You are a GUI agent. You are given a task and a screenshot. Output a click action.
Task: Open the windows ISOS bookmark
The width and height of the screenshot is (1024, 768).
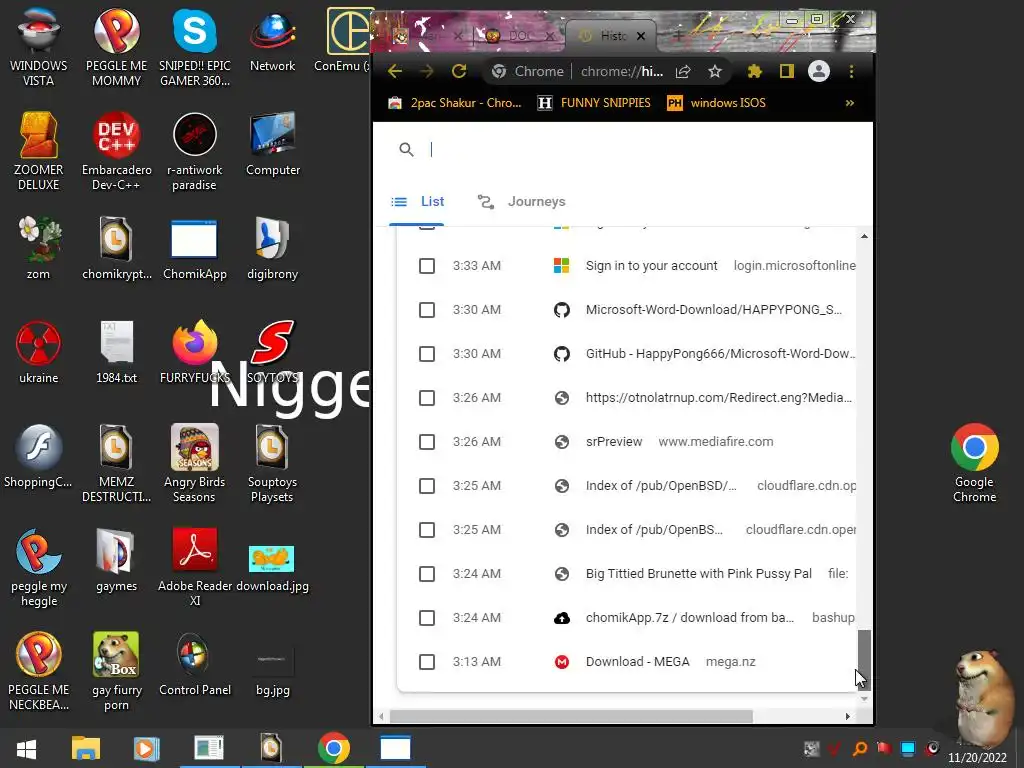point(716,103)
